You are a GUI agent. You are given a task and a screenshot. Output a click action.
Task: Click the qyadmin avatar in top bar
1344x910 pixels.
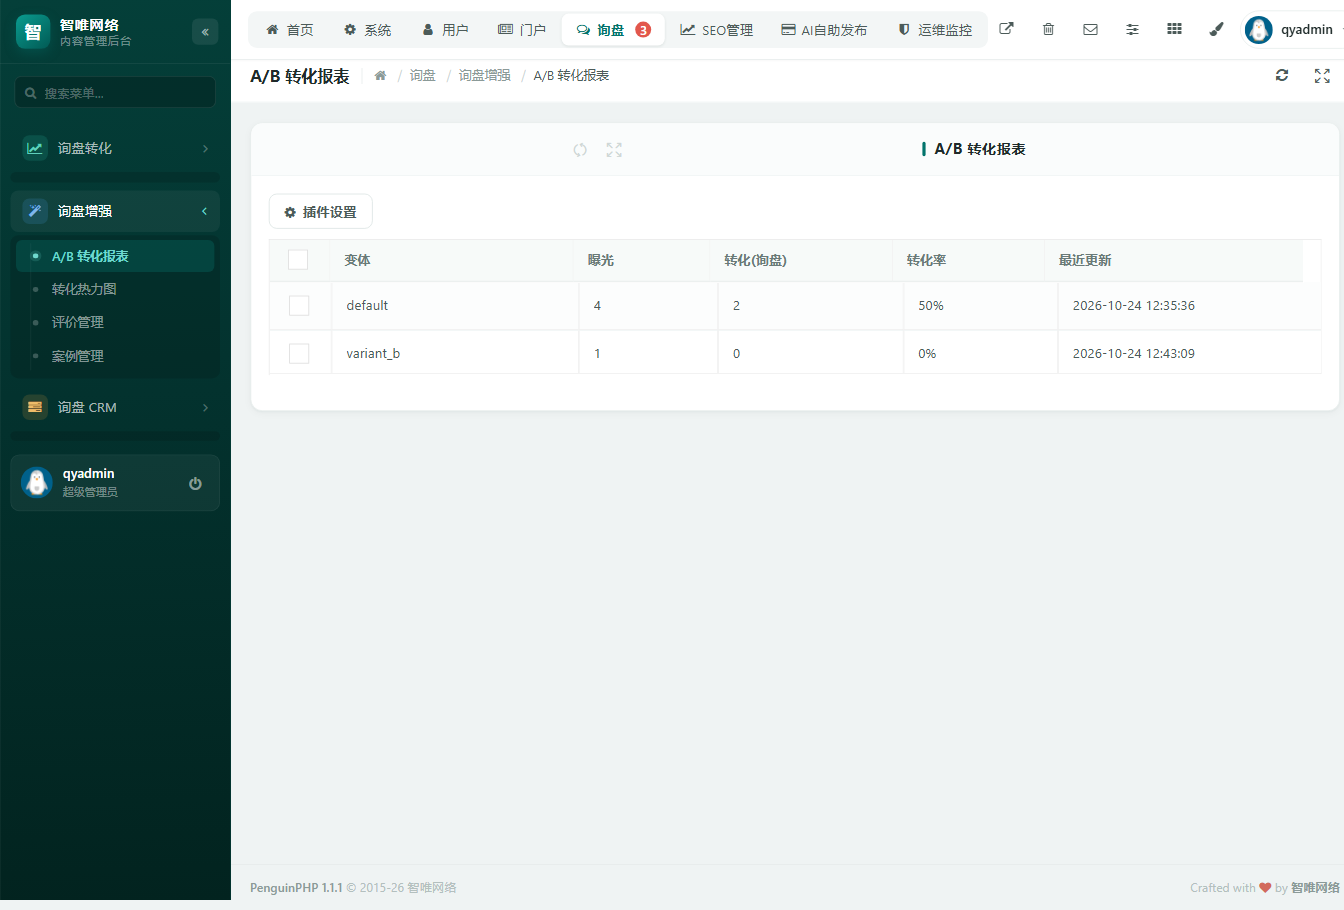[1258, 30]
